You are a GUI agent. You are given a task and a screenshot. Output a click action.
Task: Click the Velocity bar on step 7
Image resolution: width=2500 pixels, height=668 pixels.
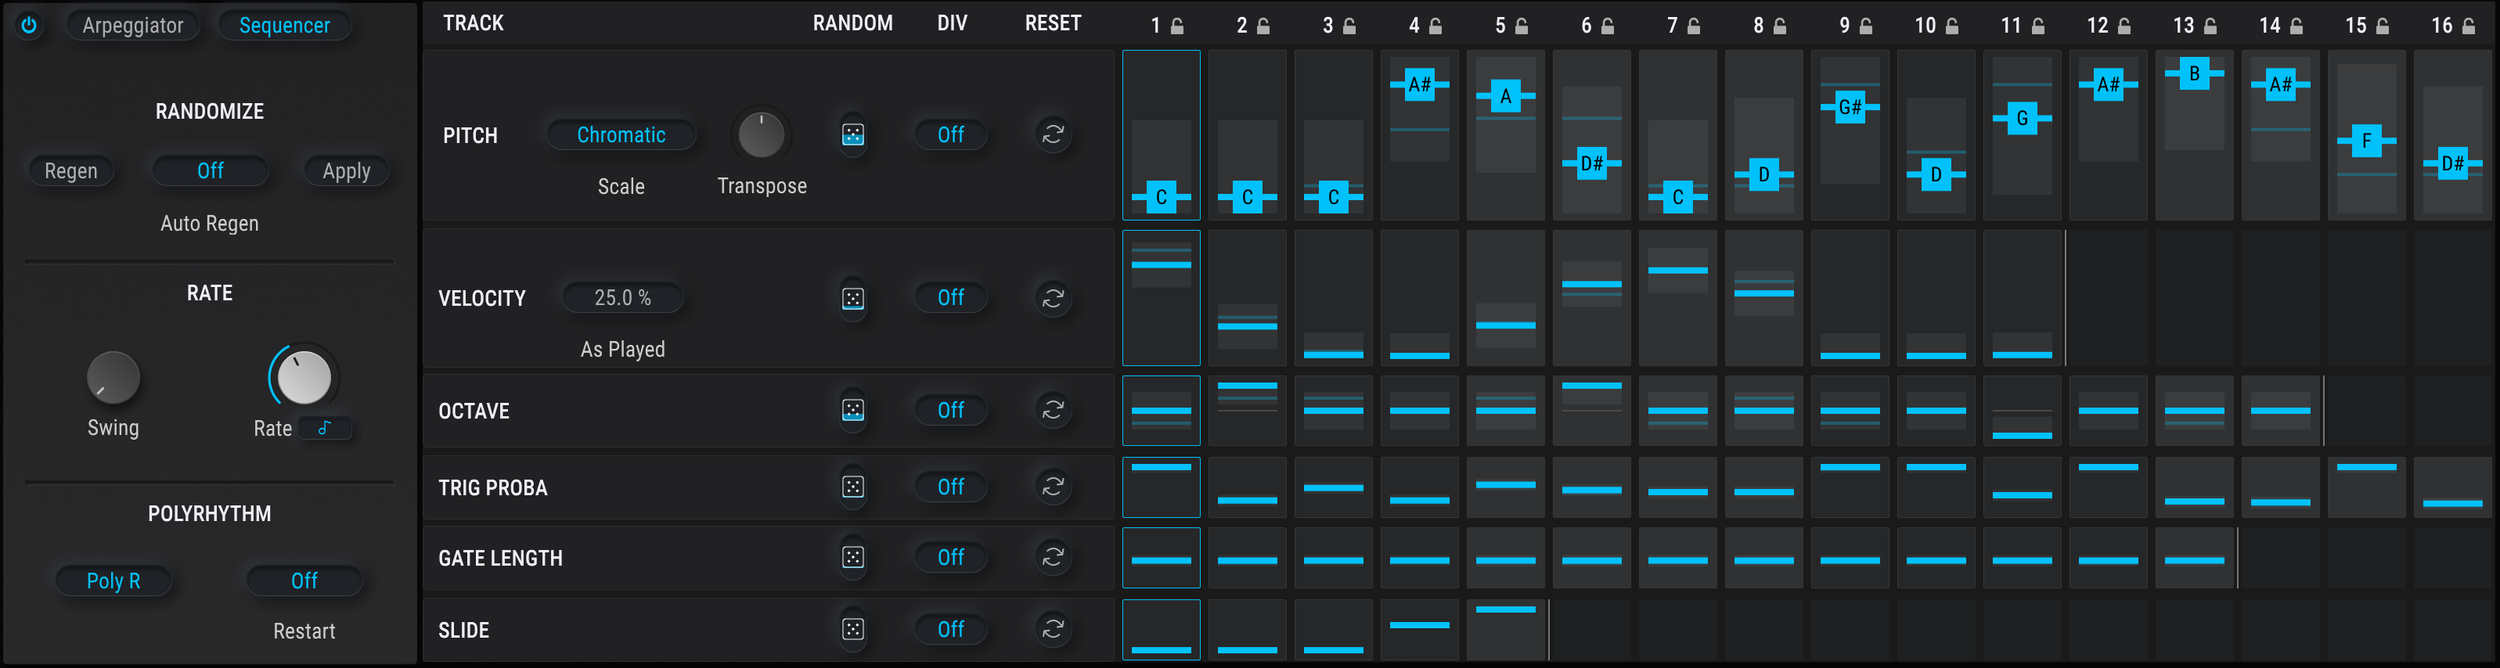(1678, 270)
